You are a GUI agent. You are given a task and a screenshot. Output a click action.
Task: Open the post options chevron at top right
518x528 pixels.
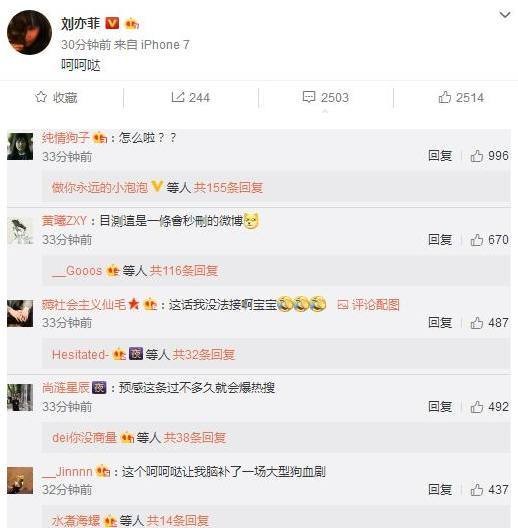[x=505, y=15]
